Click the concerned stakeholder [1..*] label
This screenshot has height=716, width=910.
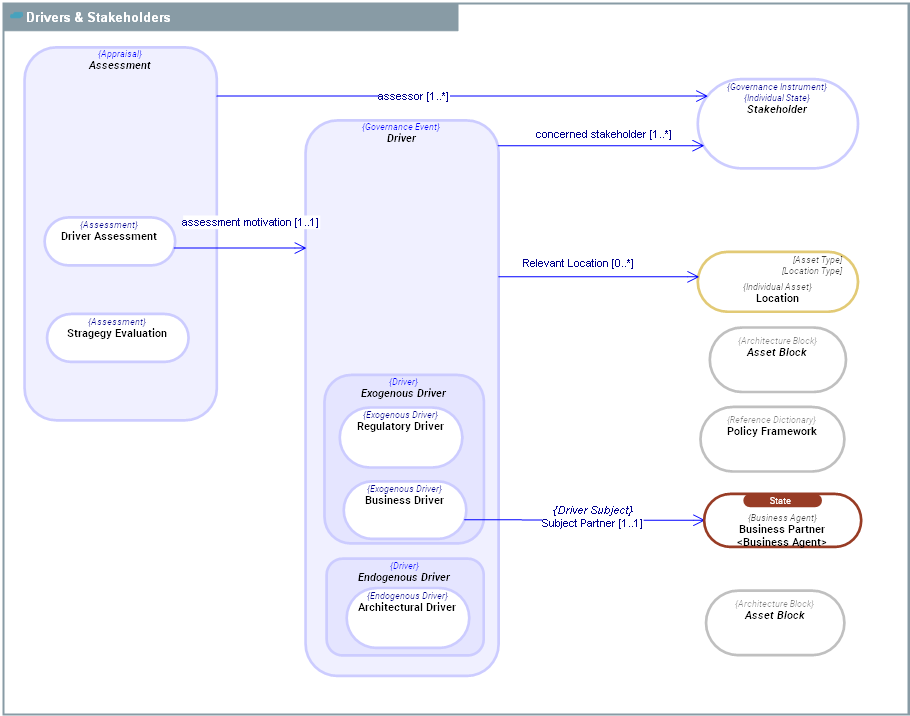pos(603,134)
